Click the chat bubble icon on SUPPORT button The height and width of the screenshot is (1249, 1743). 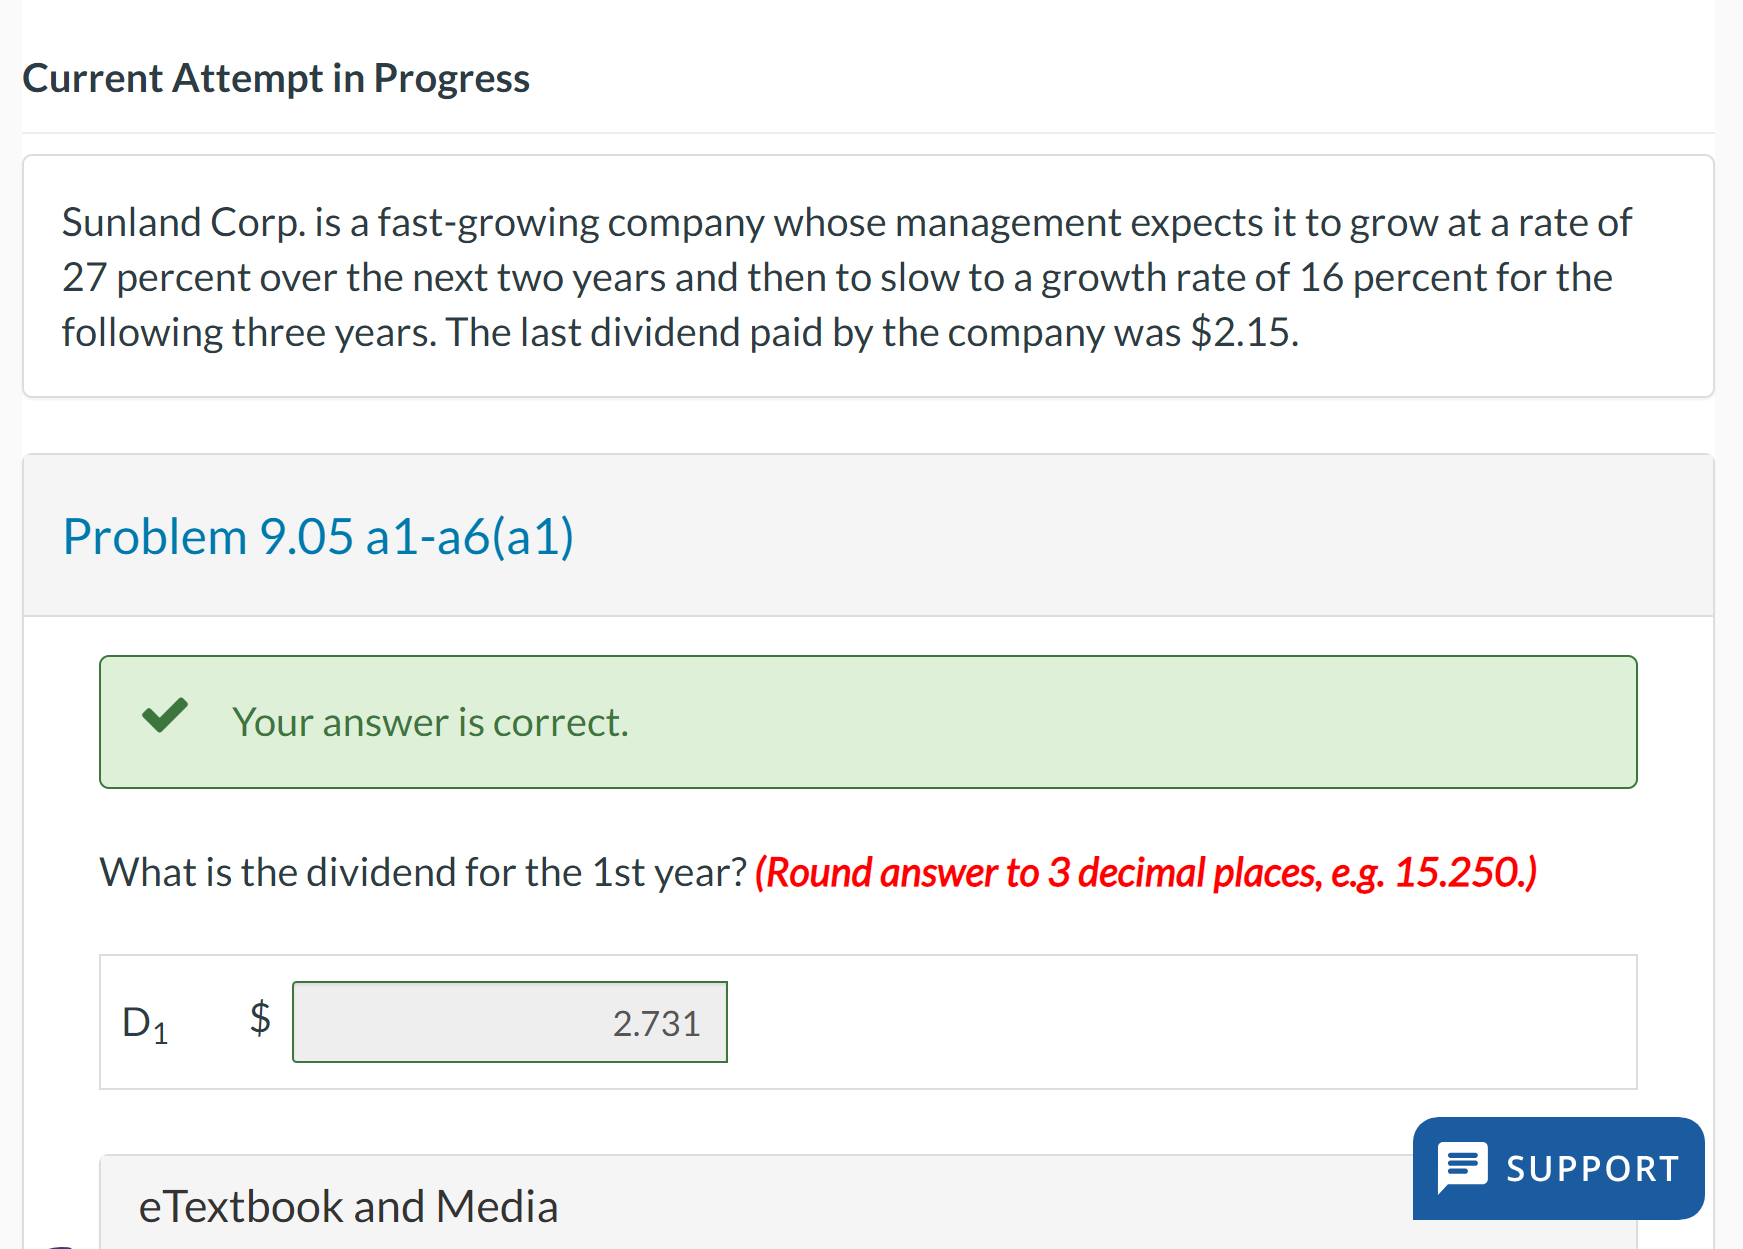(1463, 1167)
